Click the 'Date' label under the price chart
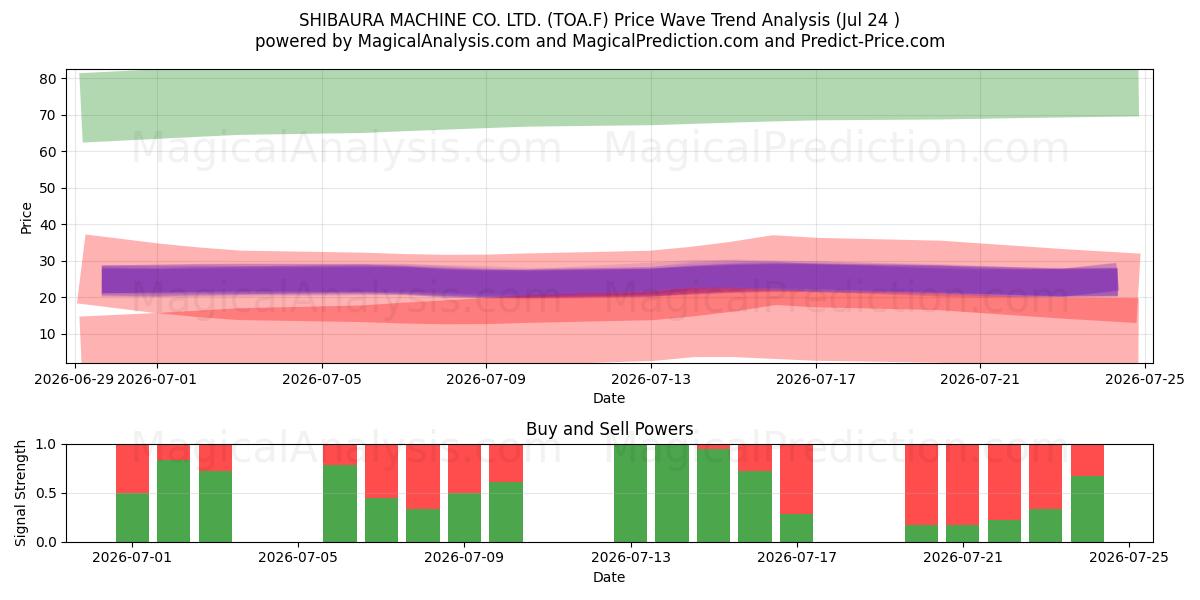This screenshot has width=1200, height=600. 609,398
